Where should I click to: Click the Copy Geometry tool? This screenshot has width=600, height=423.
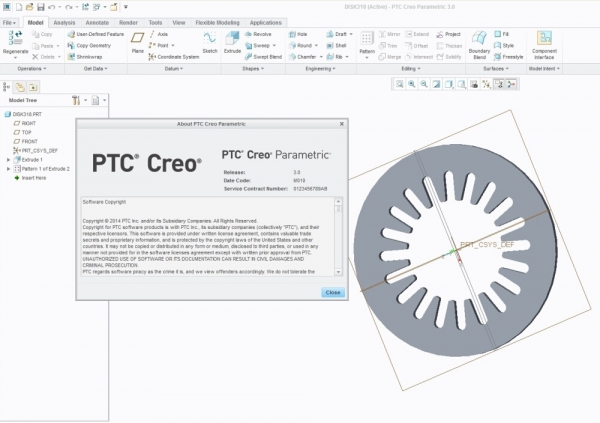tap(89, 46)
